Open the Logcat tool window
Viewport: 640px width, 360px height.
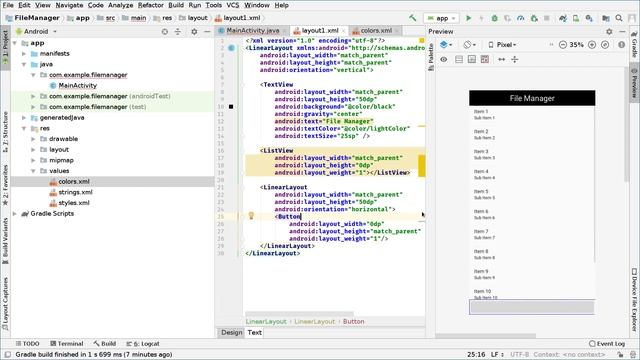tap(143, 344)
